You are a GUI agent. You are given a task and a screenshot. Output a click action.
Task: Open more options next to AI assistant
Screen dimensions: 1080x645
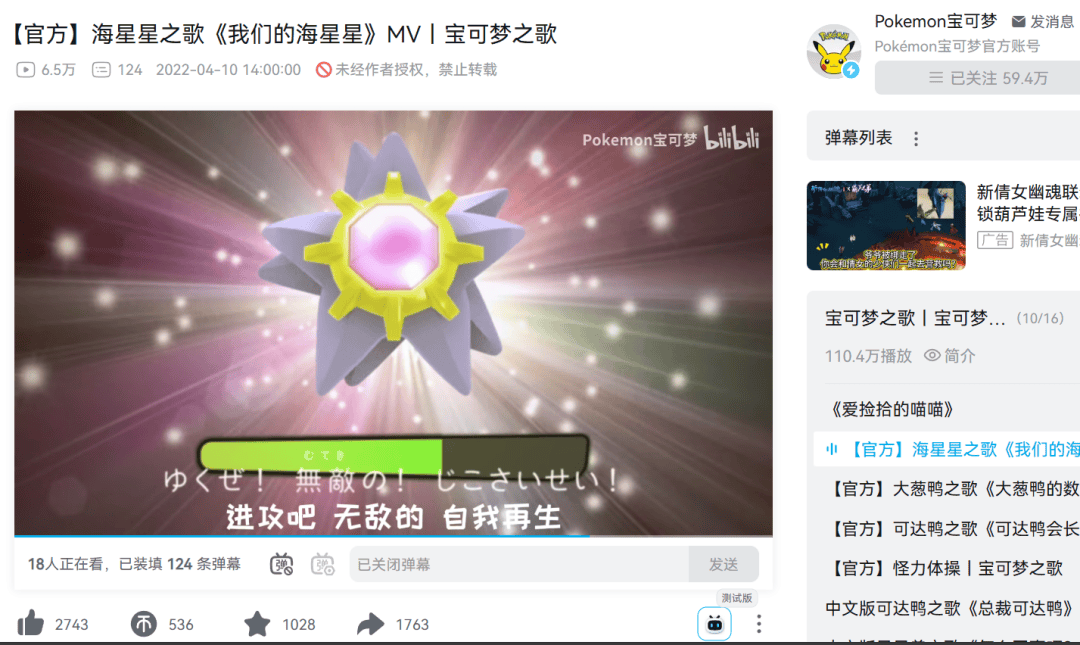[758, 624]
